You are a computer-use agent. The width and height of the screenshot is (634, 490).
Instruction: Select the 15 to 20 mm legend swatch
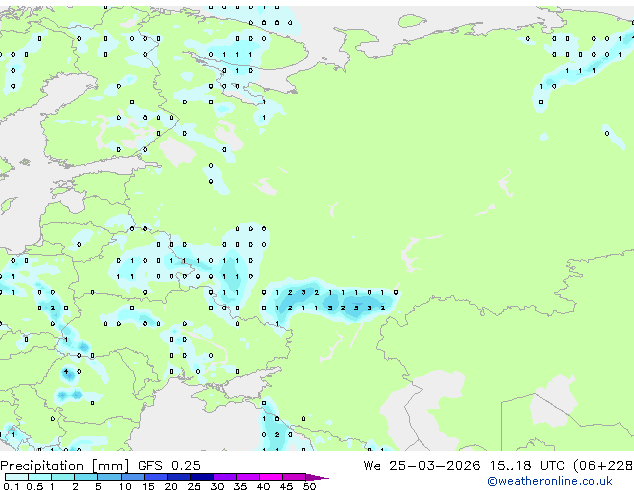pos(156,477)
